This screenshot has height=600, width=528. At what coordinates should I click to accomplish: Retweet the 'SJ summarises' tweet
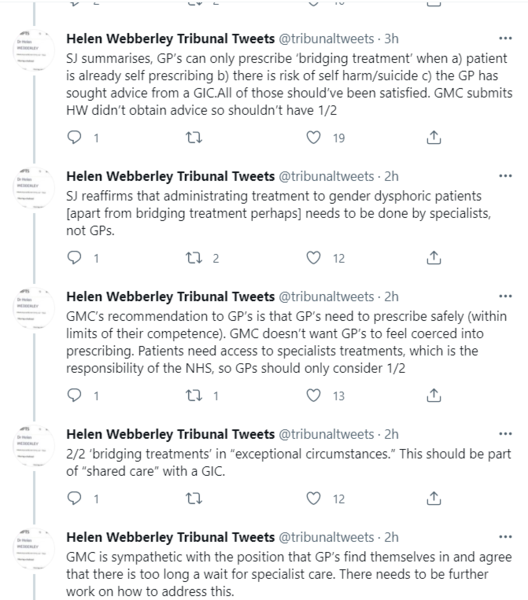click(x=194, y=137)
